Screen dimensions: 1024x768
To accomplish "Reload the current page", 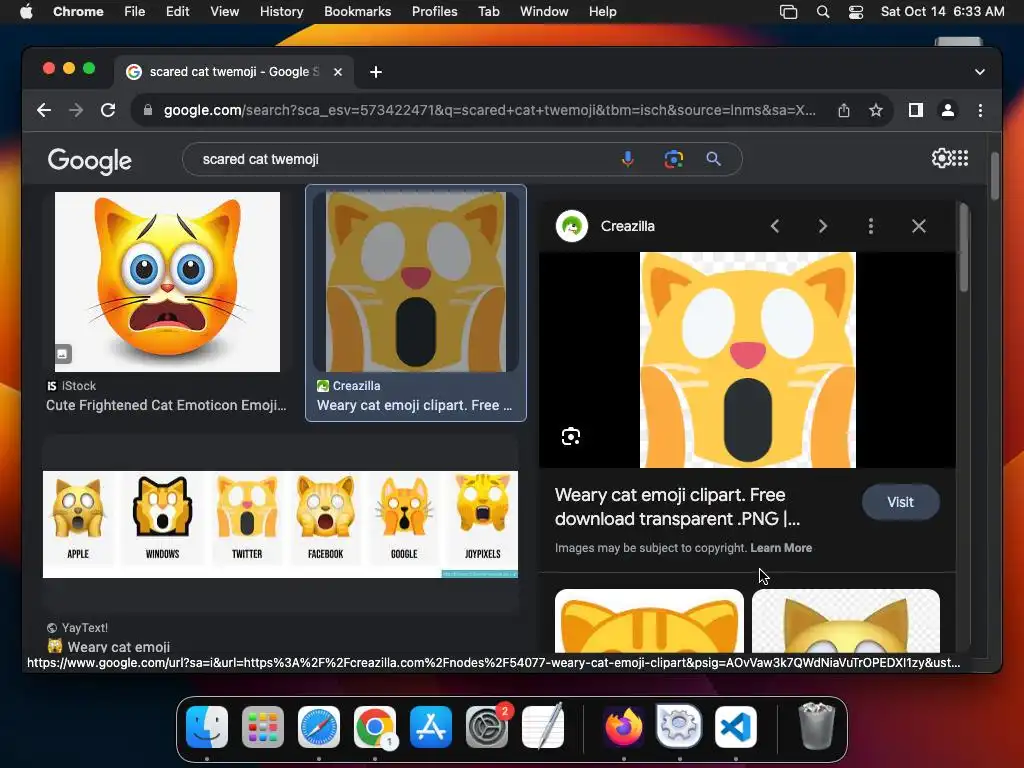I will pos(108,110).
